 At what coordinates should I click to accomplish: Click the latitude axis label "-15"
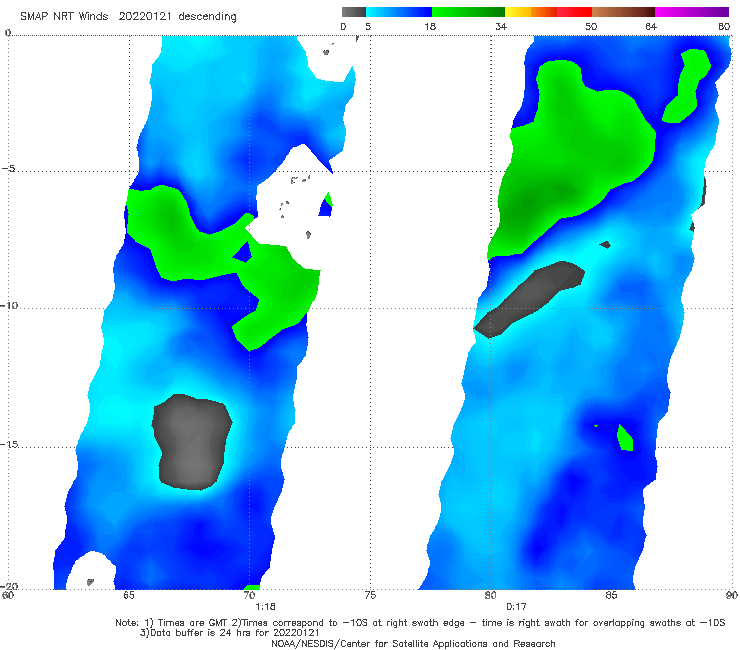8,444
